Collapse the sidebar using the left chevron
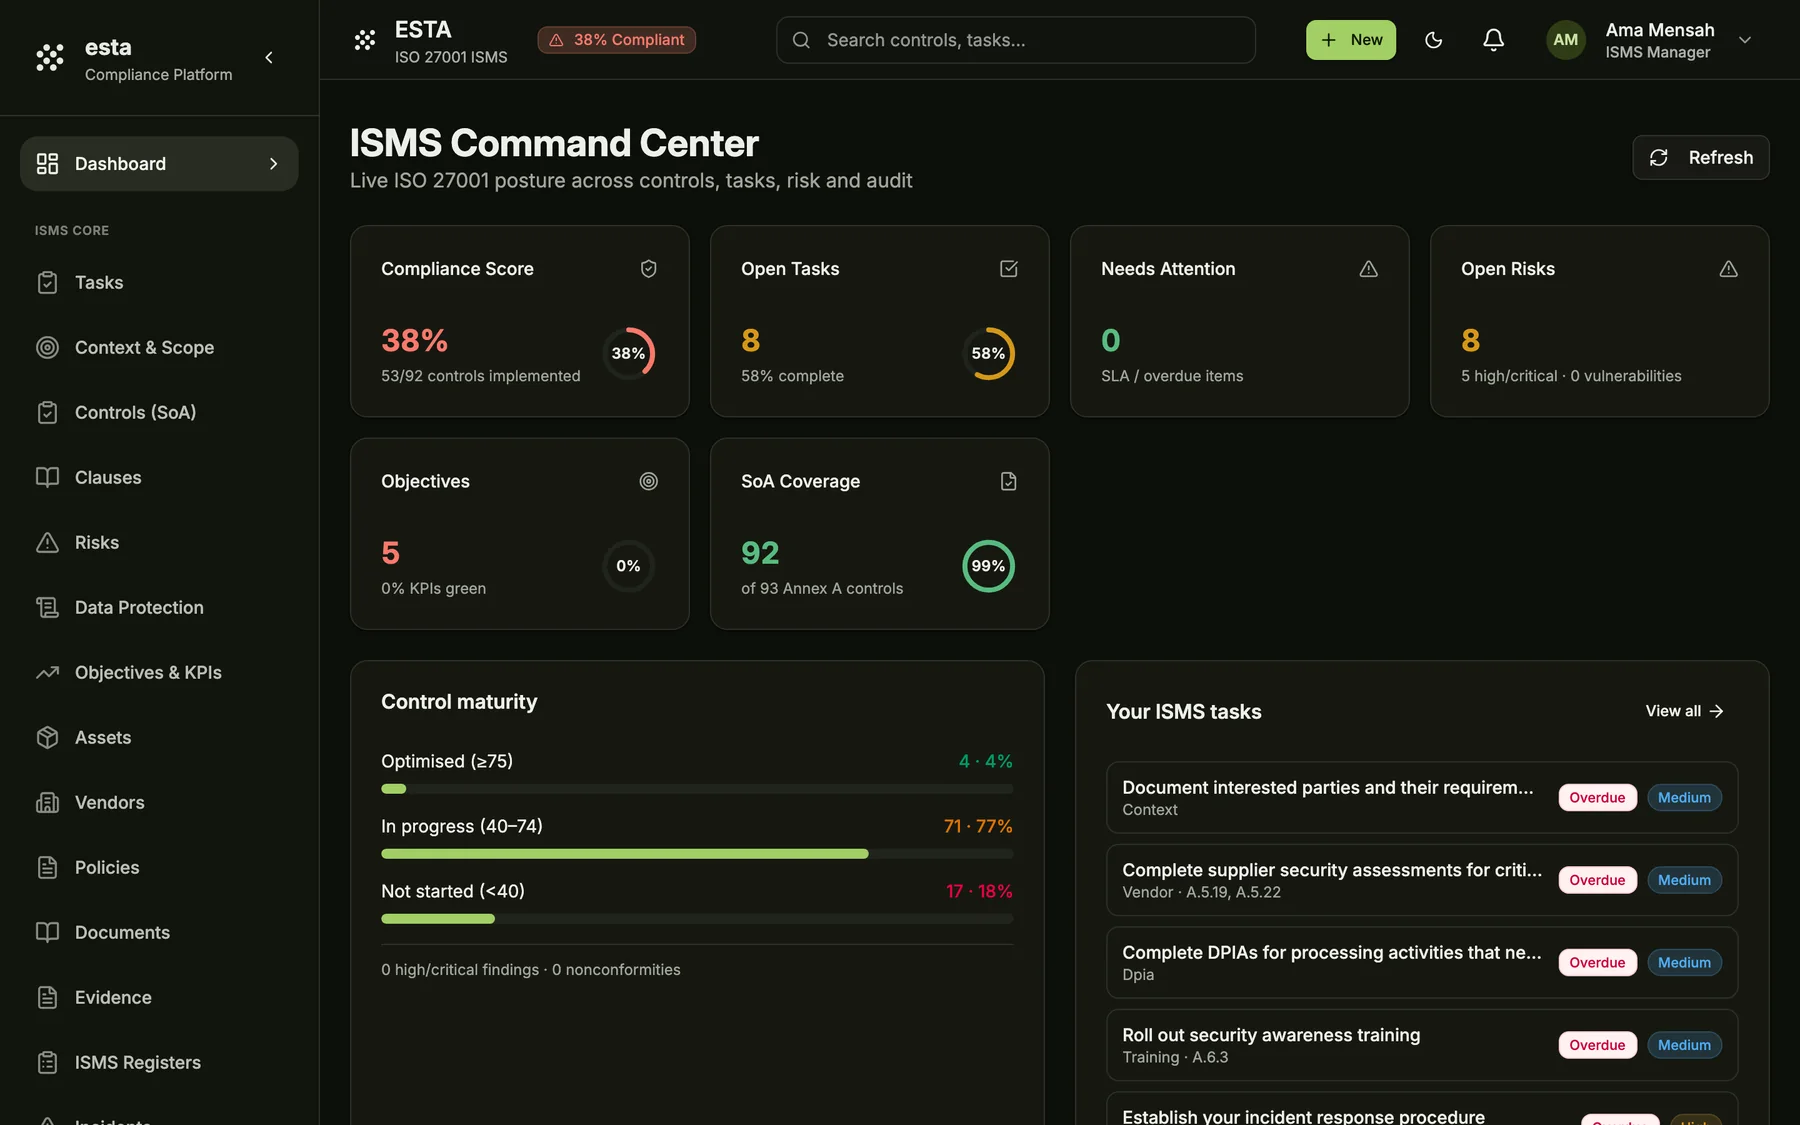This screenshot has width=1800, height=1125. [269, 58]
